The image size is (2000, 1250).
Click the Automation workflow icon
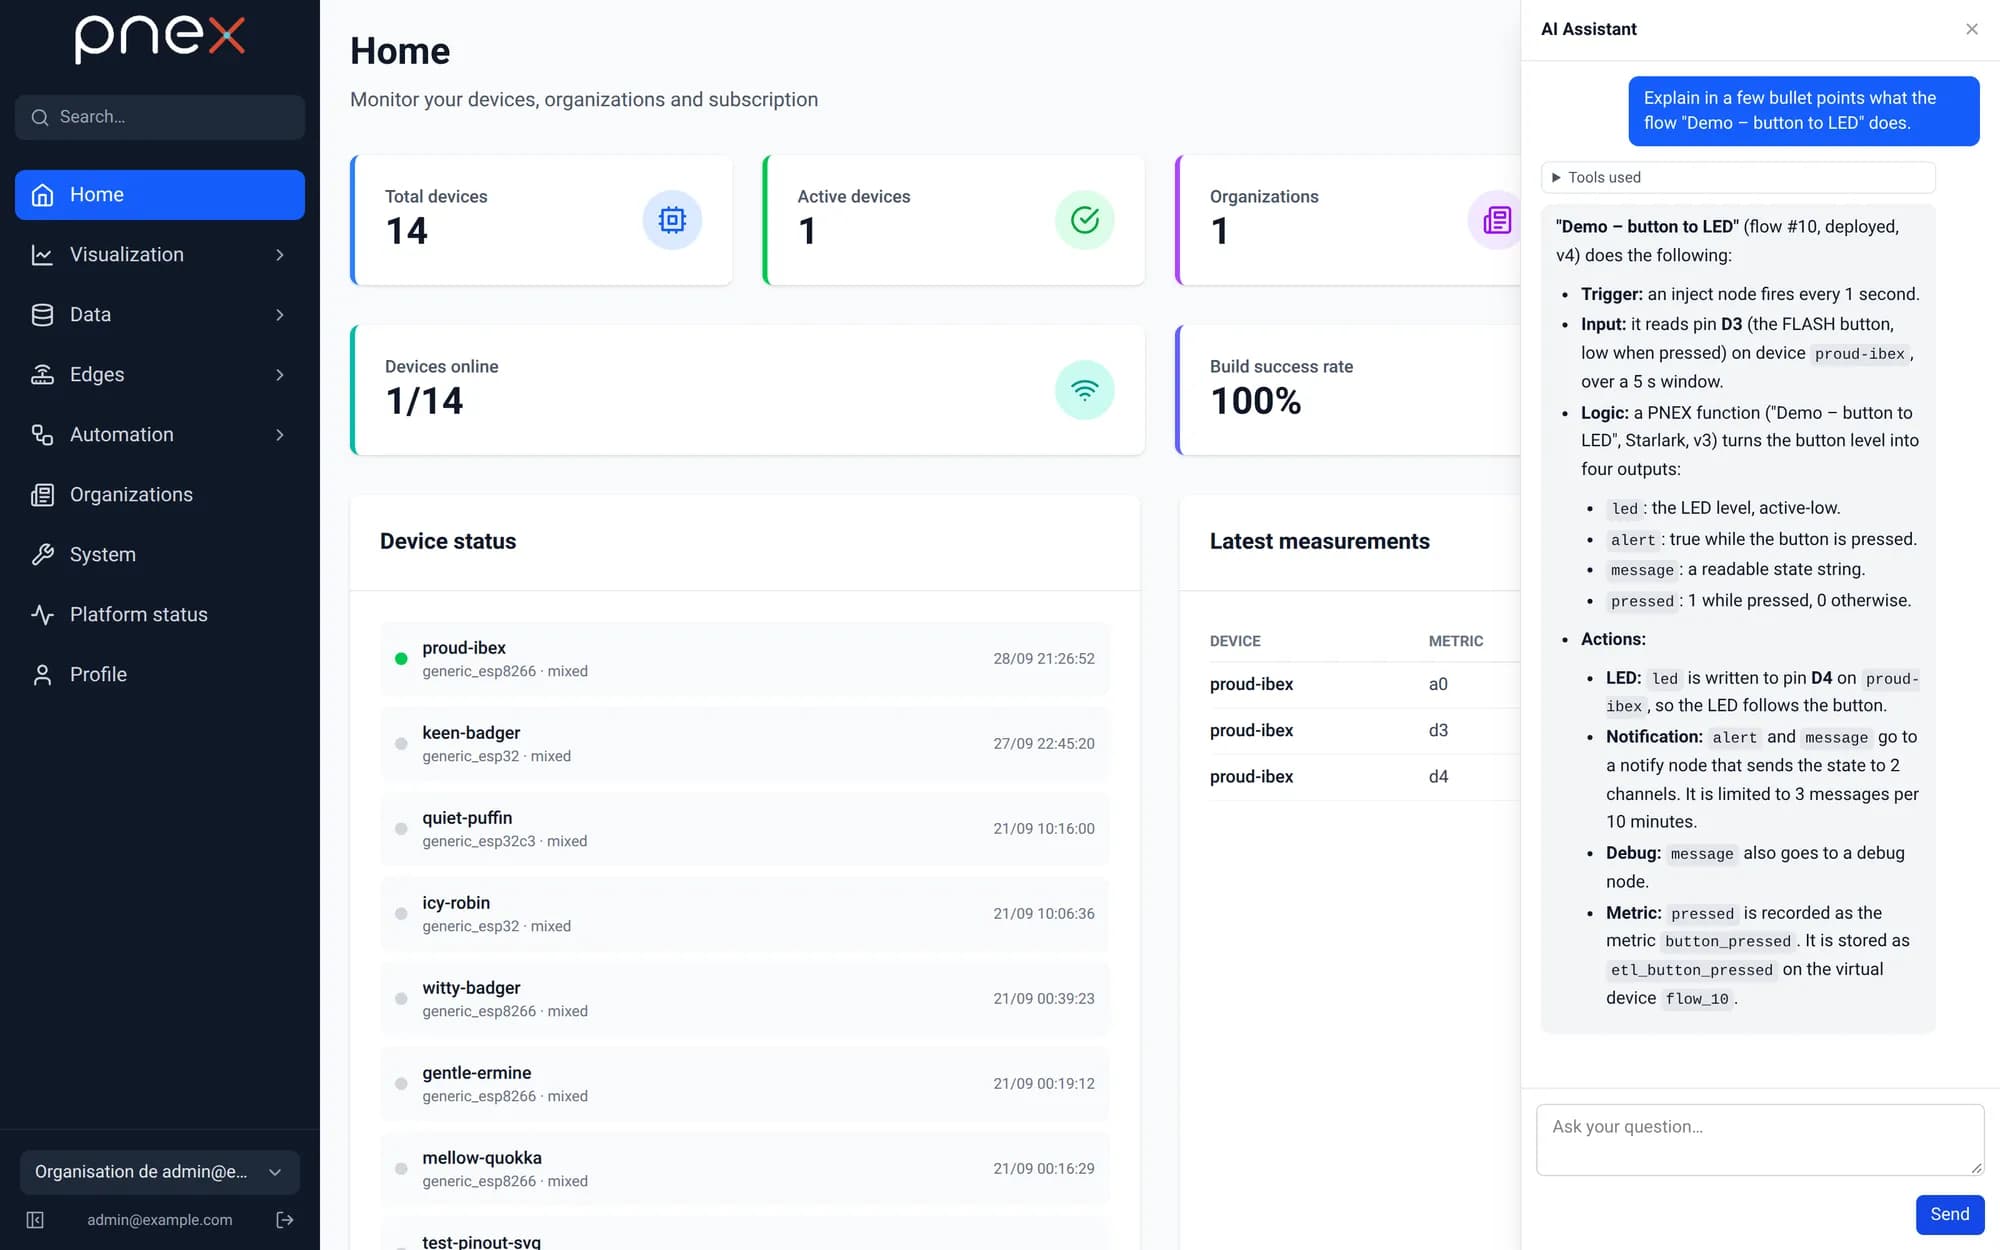tap(42, 435)
